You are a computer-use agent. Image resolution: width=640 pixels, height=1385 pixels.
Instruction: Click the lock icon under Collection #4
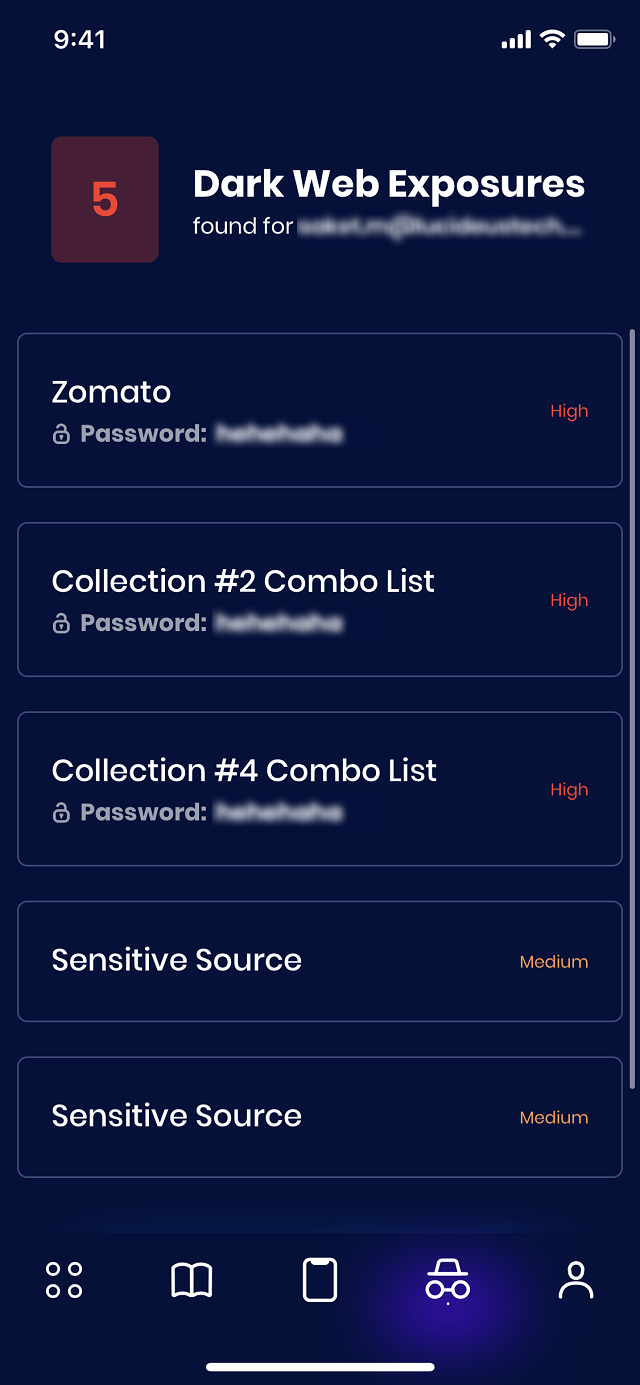(61, 812)
